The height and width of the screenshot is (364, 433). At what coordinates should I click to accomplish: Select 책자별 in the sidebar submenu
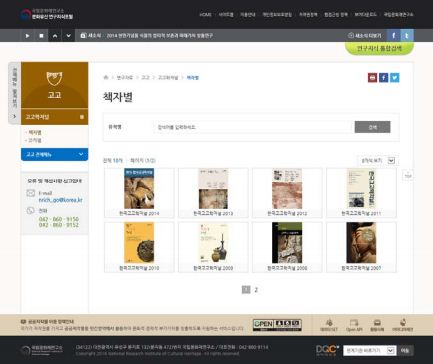pyautogui.click(x=35, y=132)
